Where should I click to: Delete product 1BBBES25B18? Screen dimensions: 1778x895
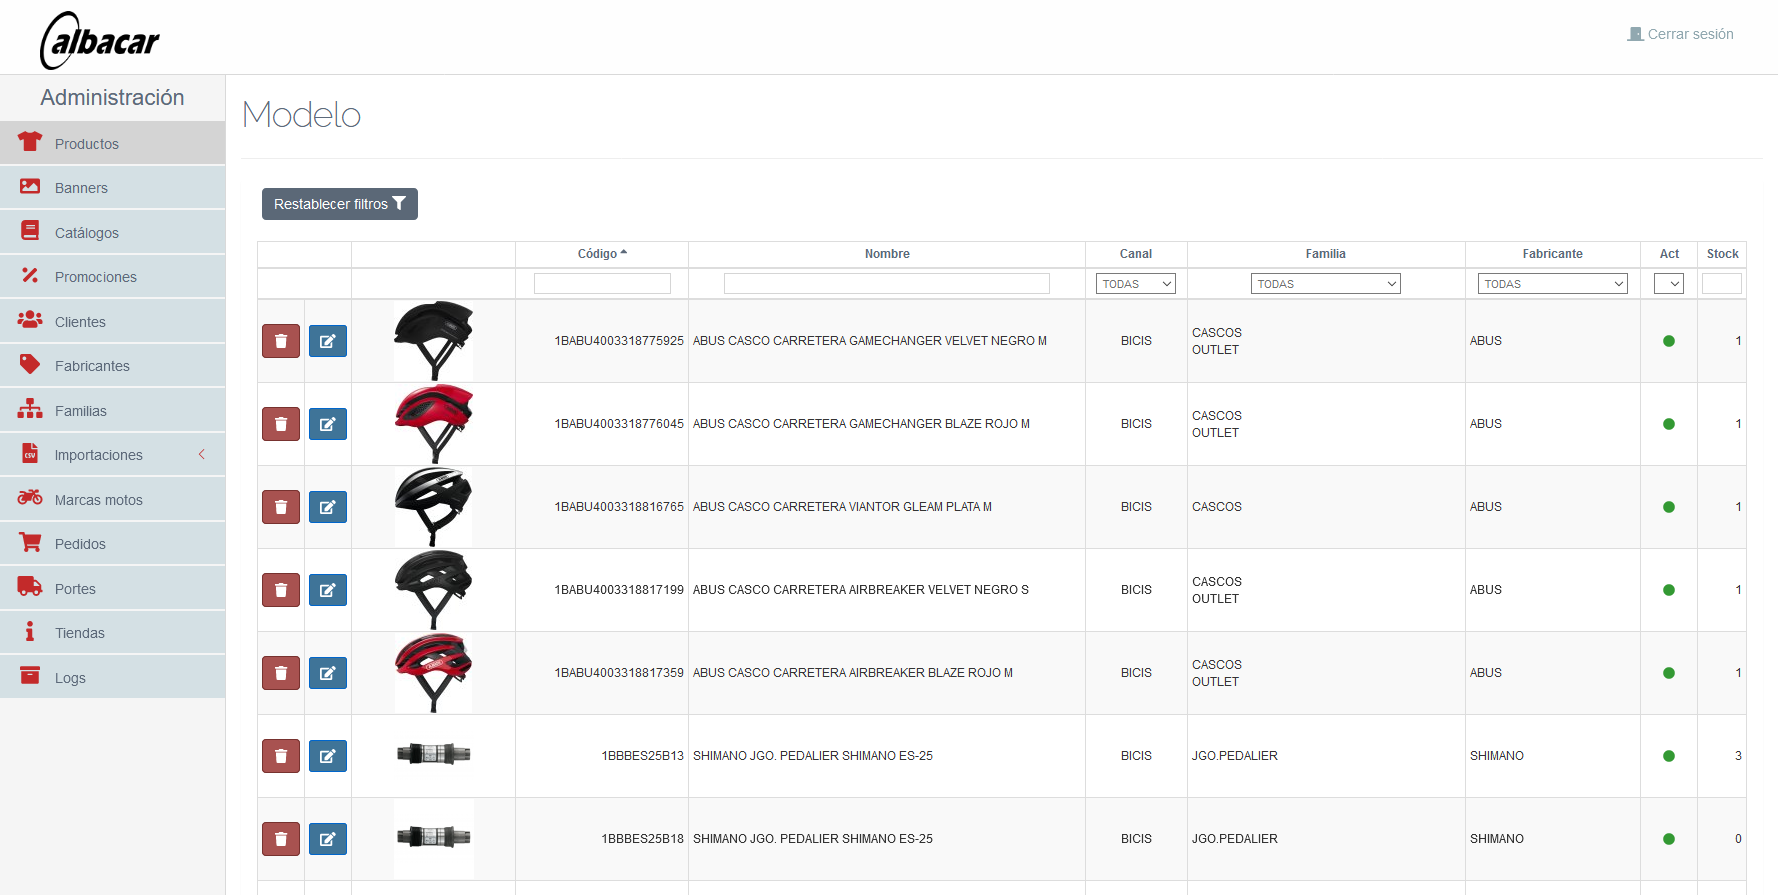tap(281, 839)
